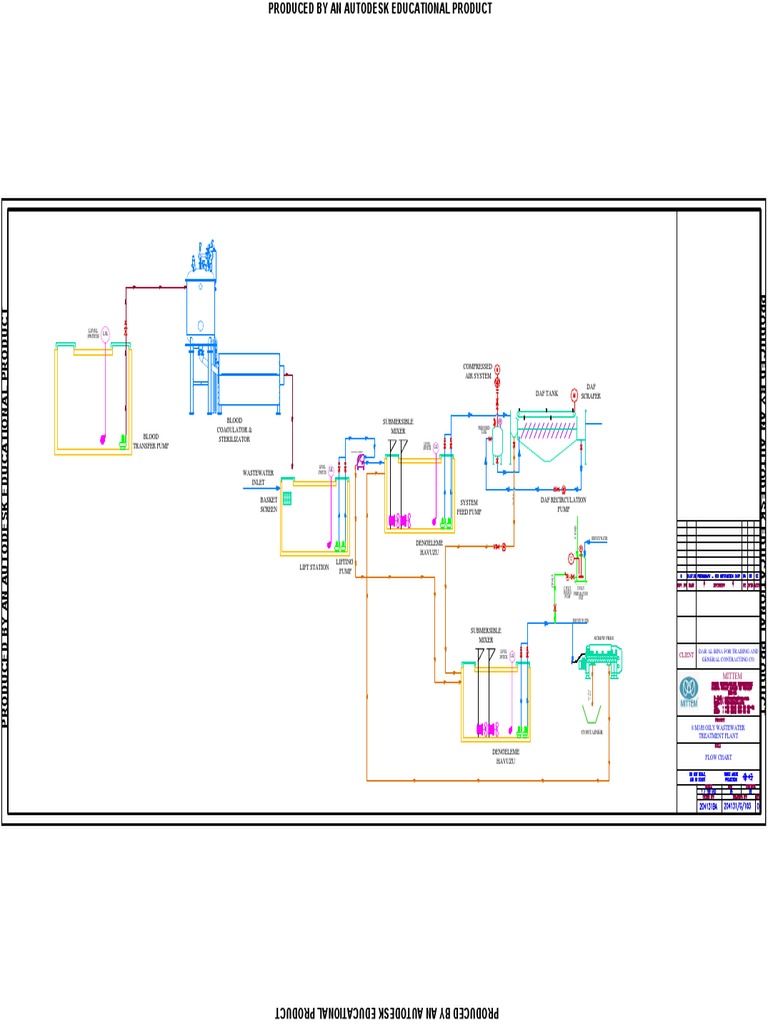
Task: Click the 'MITTEM' heading text above company details
Action: coord(732,677)
